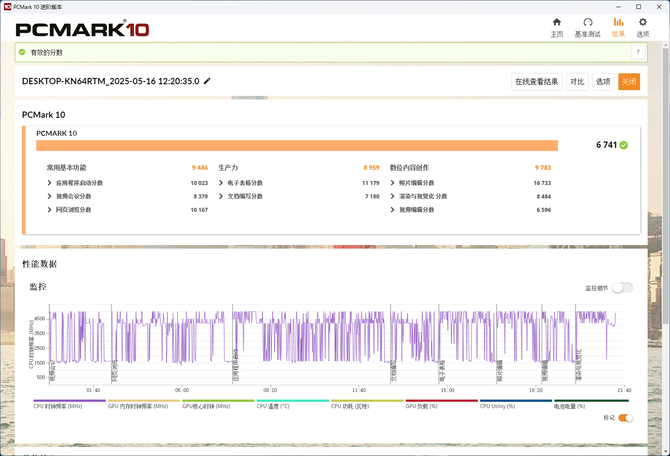This screenshot has width=670, height=456.
Task: Expand 电子表格分数 score row
Action: (222, 183)
